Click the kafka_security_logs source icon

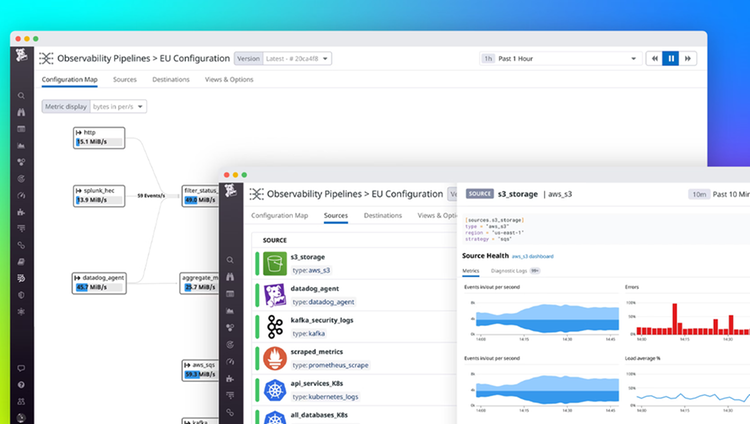275,326
